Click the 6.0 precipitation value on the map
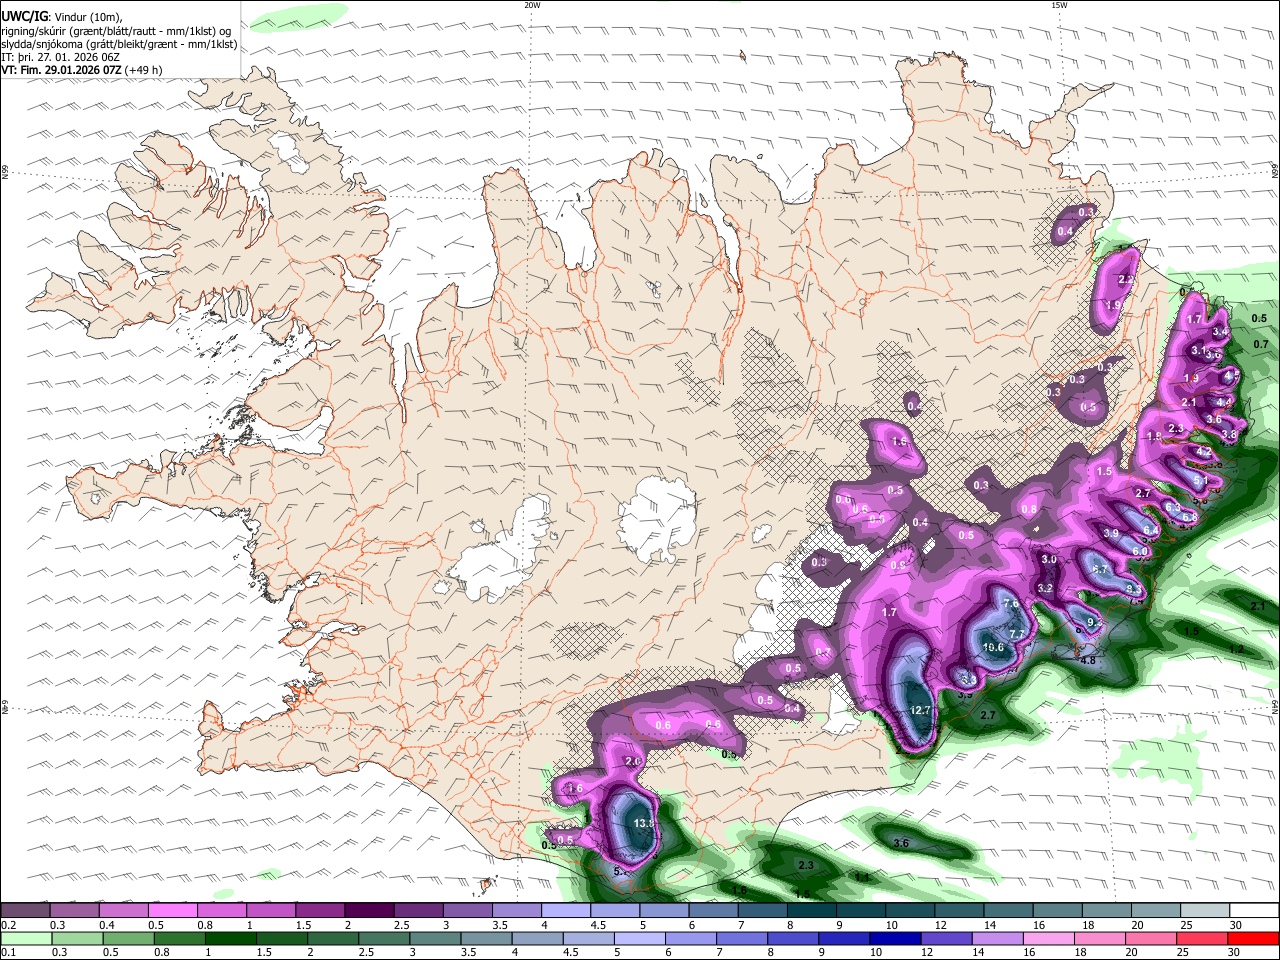Viewport: 1280px width, 960px height. pyautogui.click(x=1139, y=551)
